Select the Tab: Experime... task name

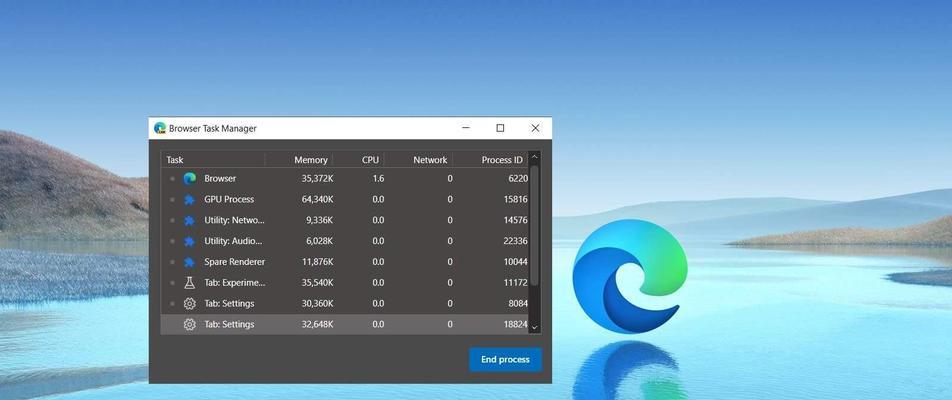click(234, 283)
